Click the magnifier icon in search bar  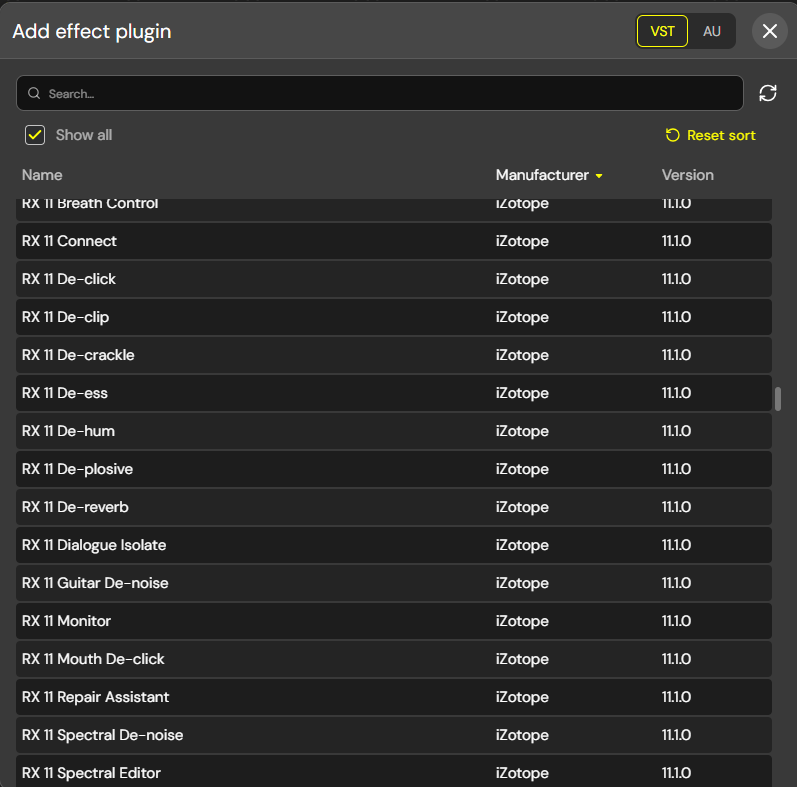[x=34, y=93]
